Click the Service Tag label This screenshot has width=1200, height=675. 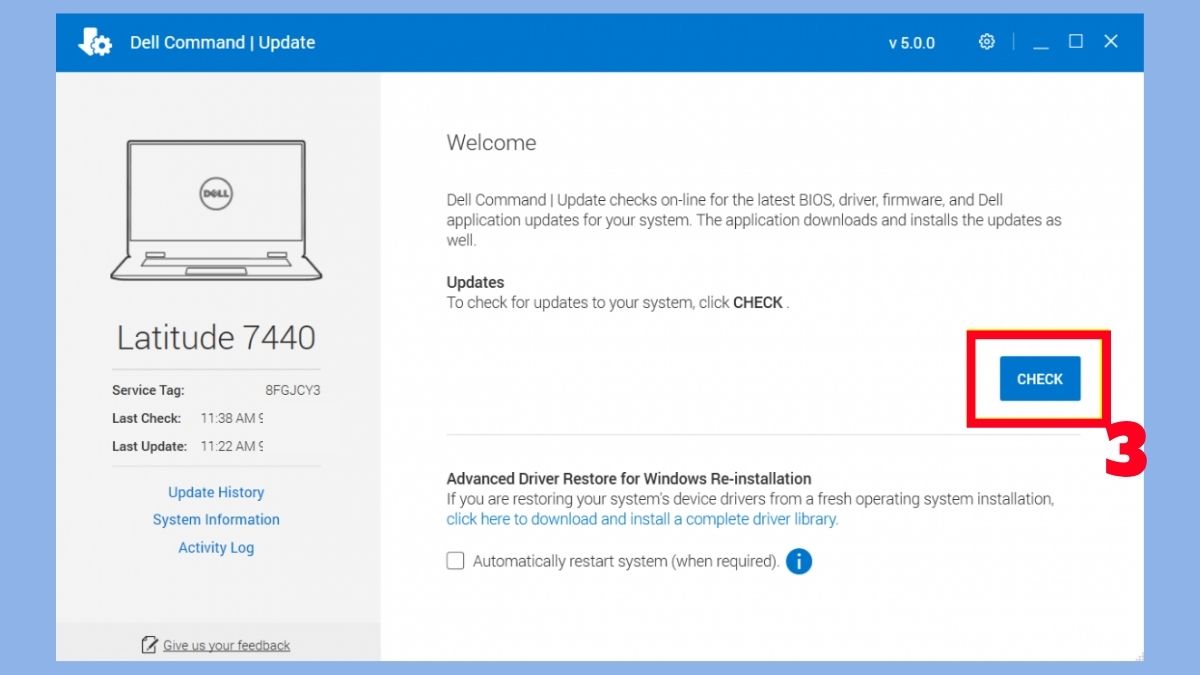click(x=148, y=391)
